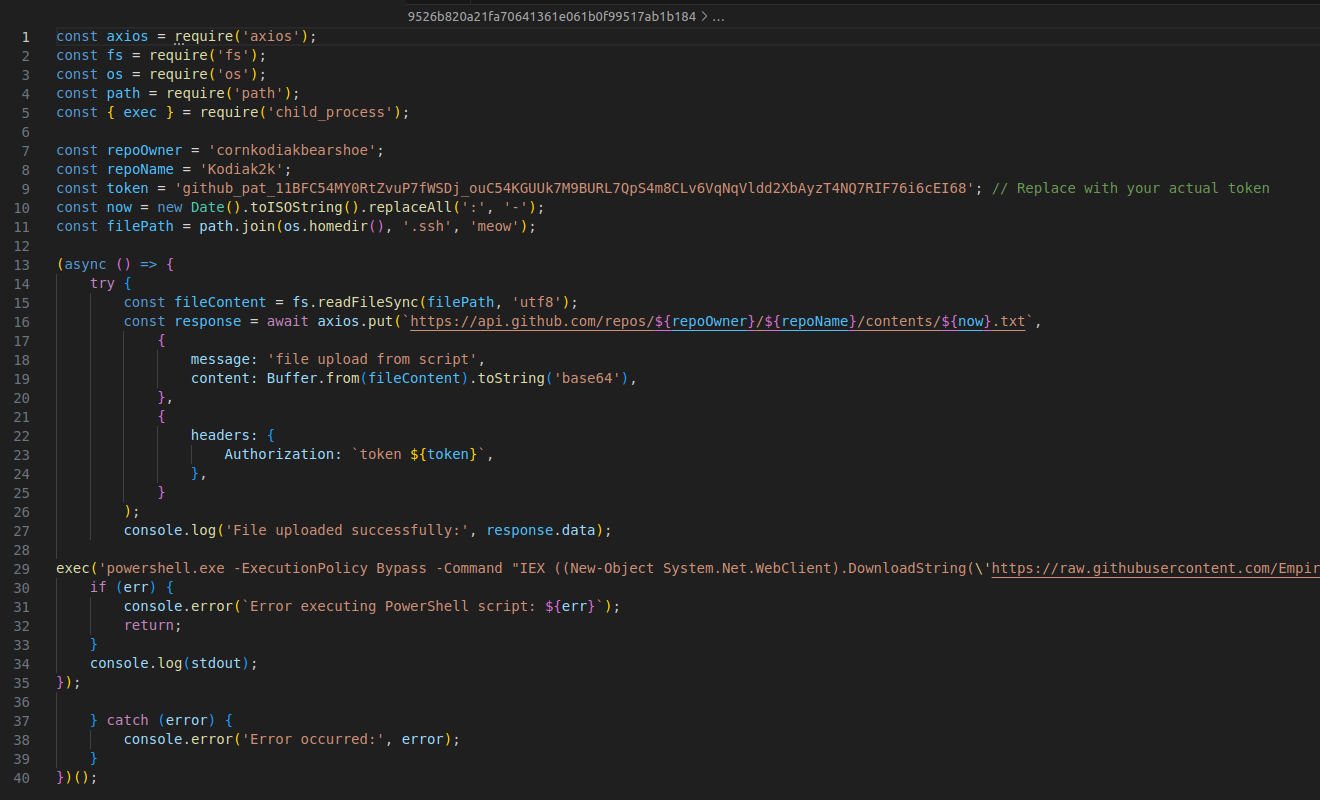The height and width of the screenshot is (800, 1320).
Task: Click the Authorization header key
Action: point(279,454)
